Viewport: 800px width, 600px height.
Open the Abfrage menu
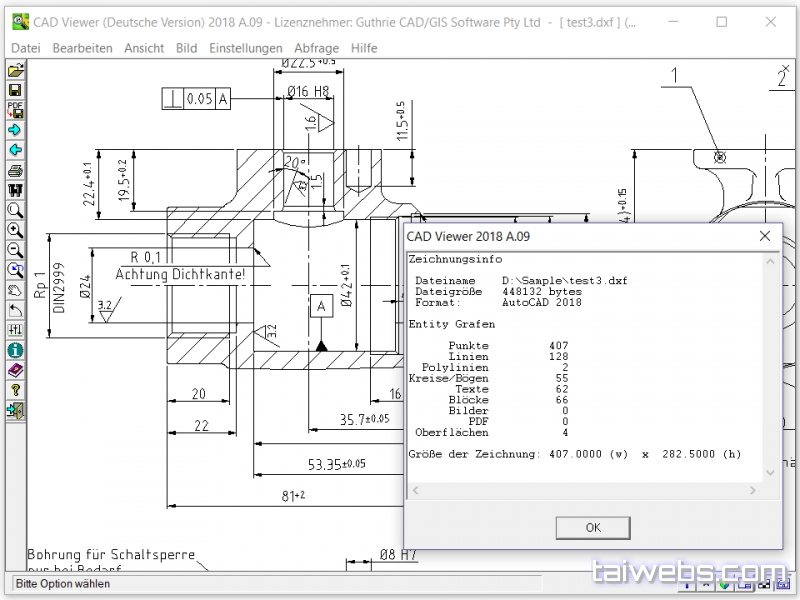click(x=316, y=48)
